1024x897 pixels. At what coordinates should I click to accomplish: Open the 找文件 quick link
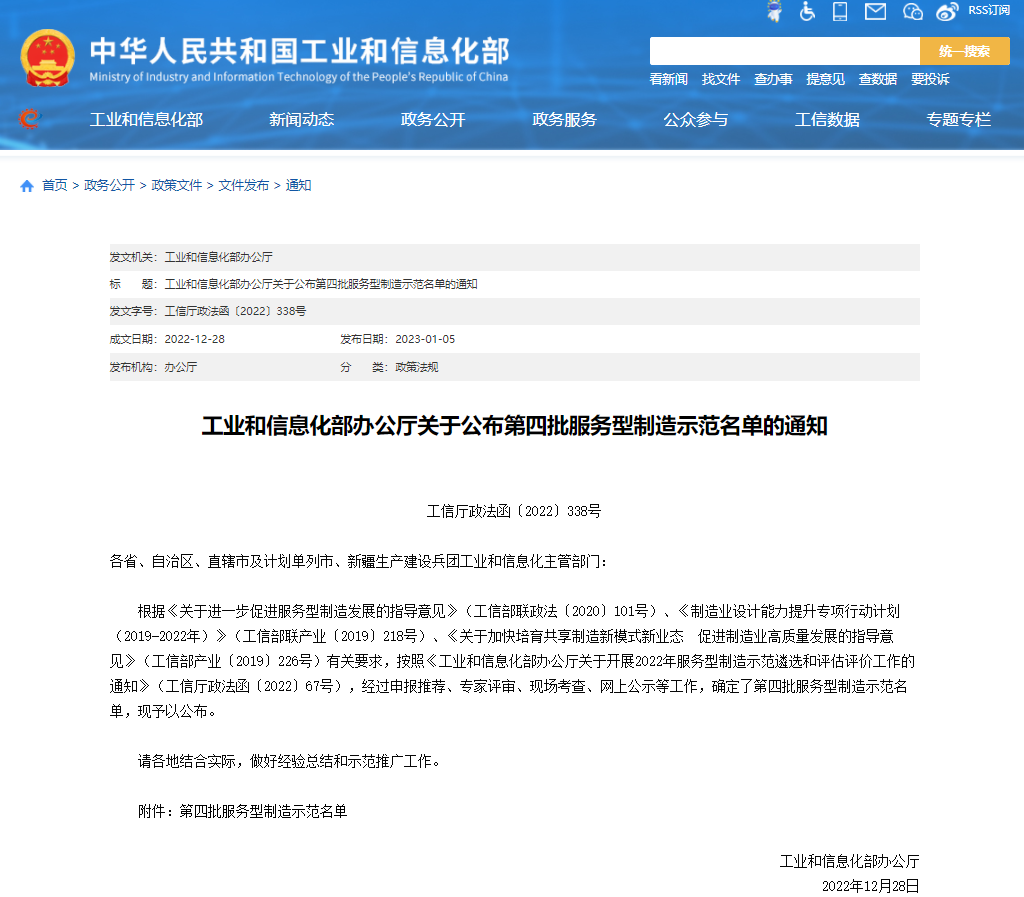click(x=721, y=79)
